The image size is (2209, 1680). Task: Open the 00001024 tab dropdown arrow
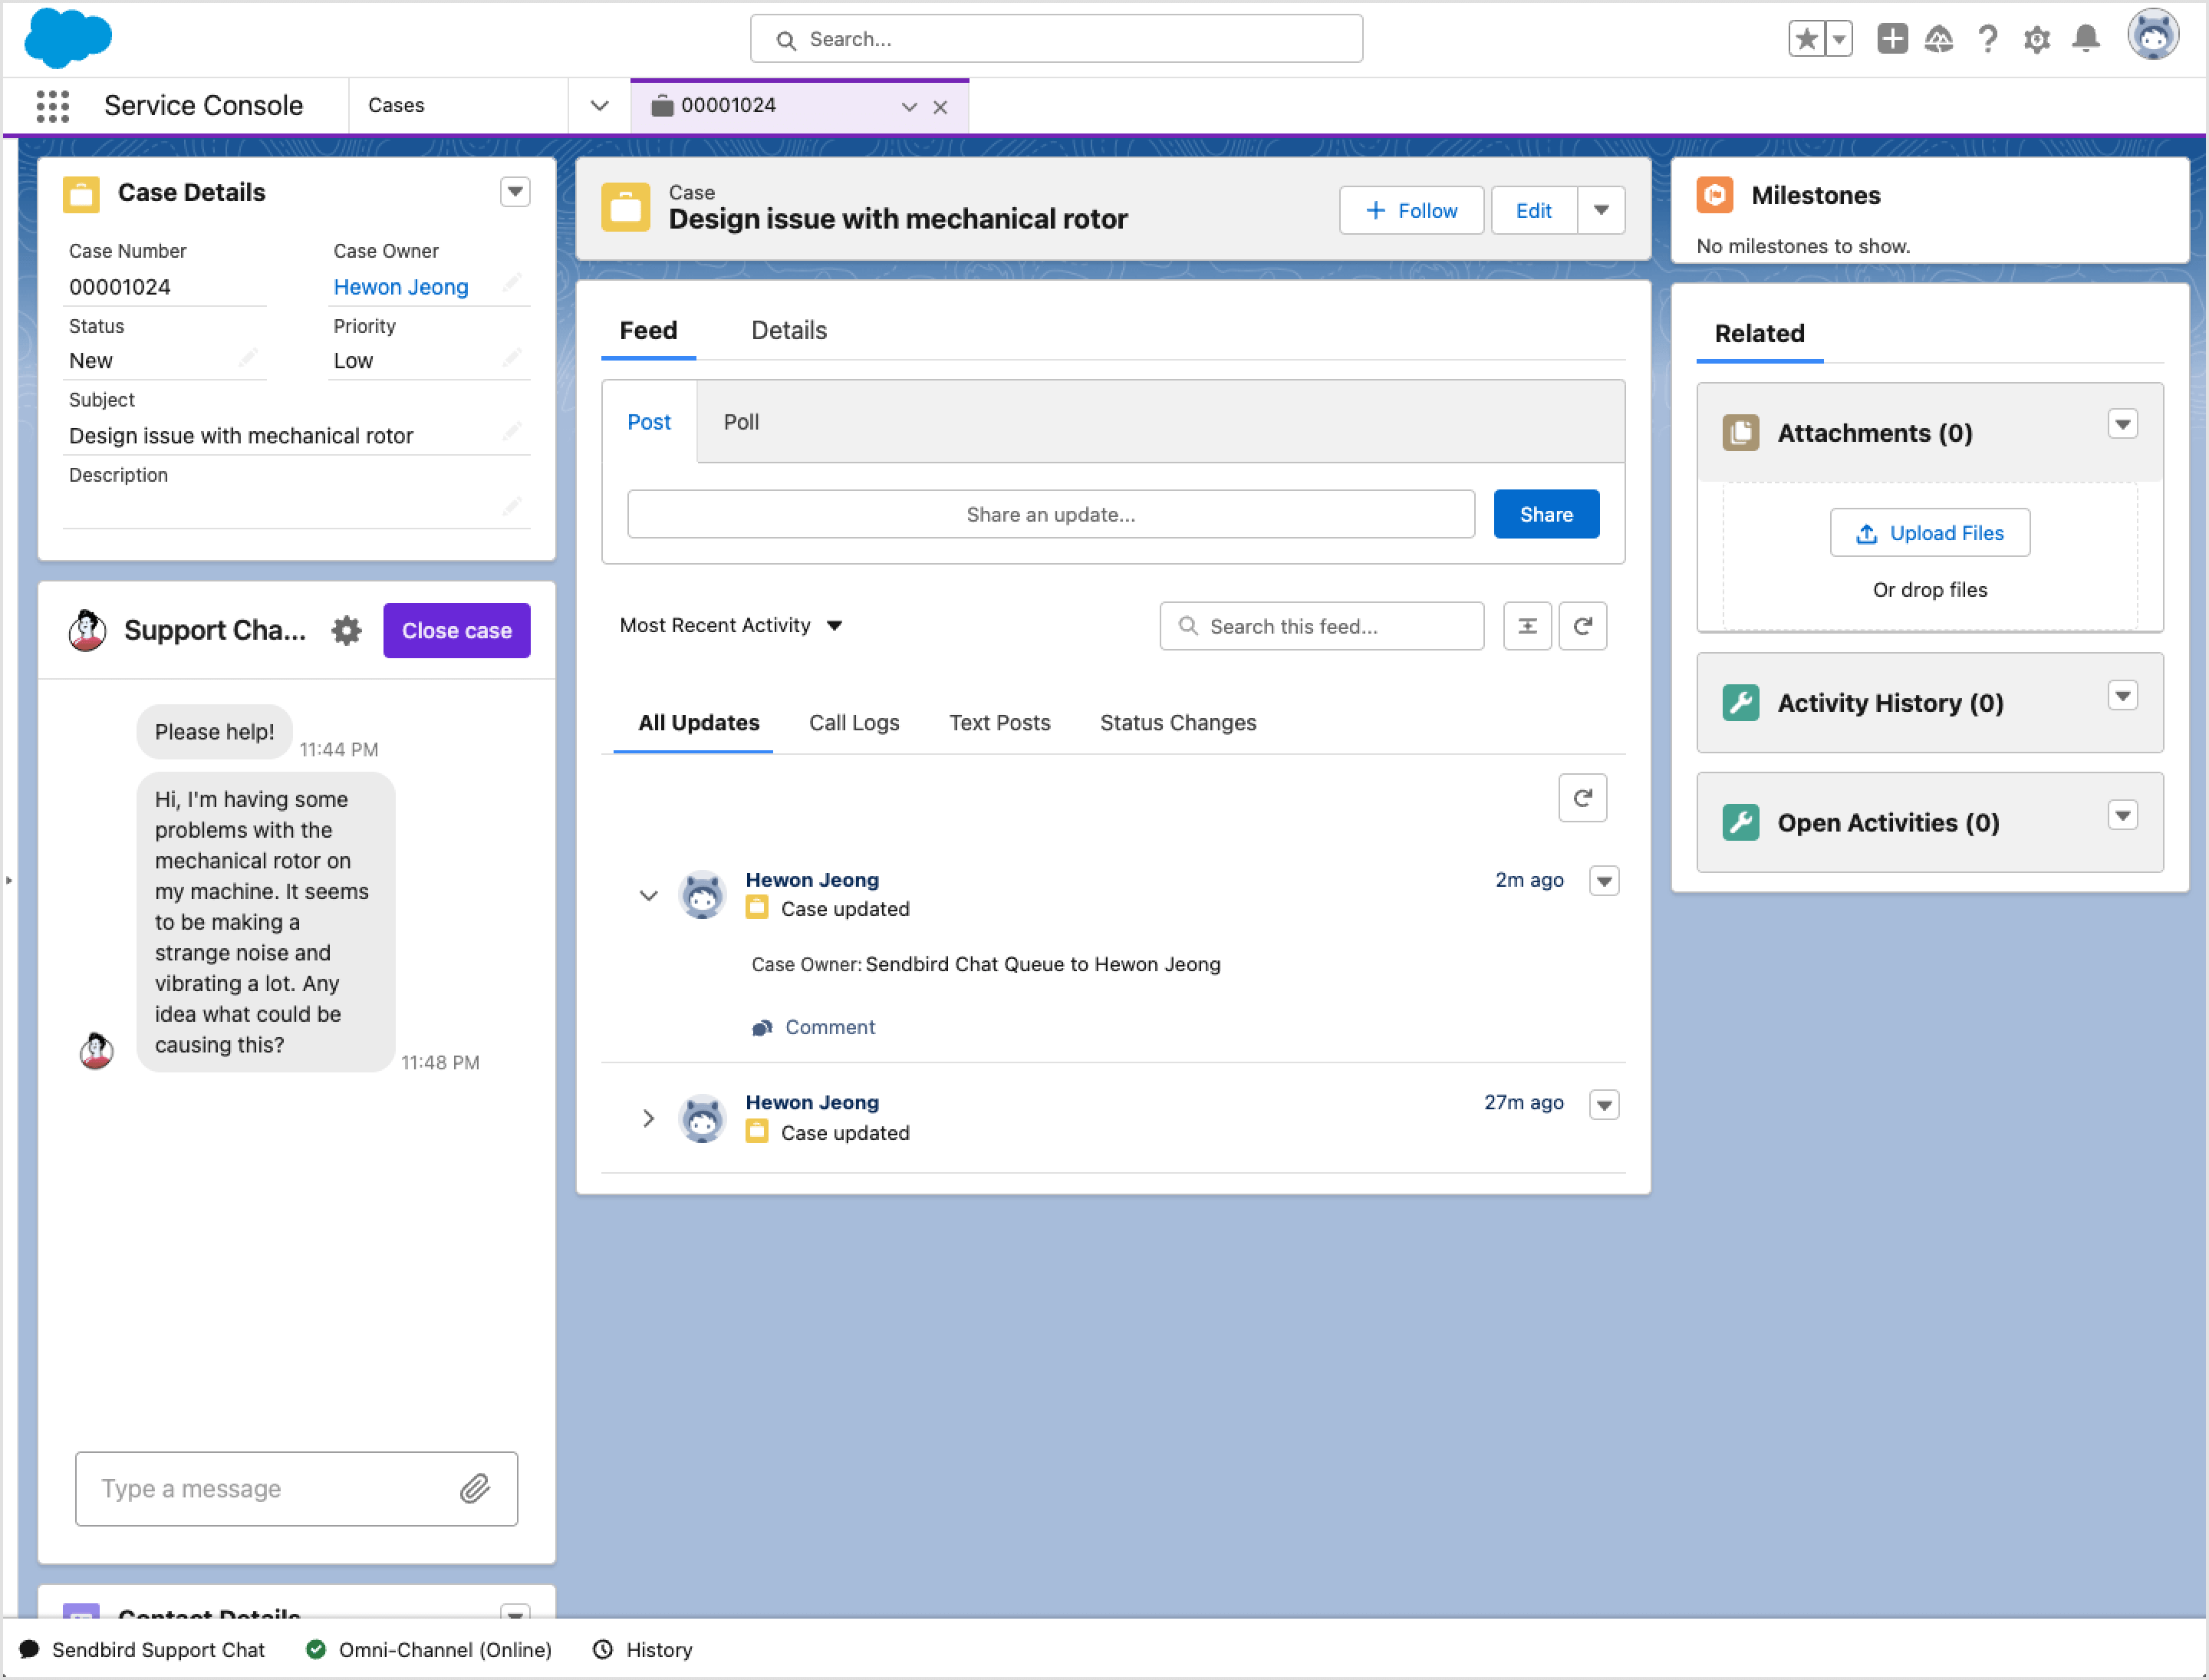[908, 106]
